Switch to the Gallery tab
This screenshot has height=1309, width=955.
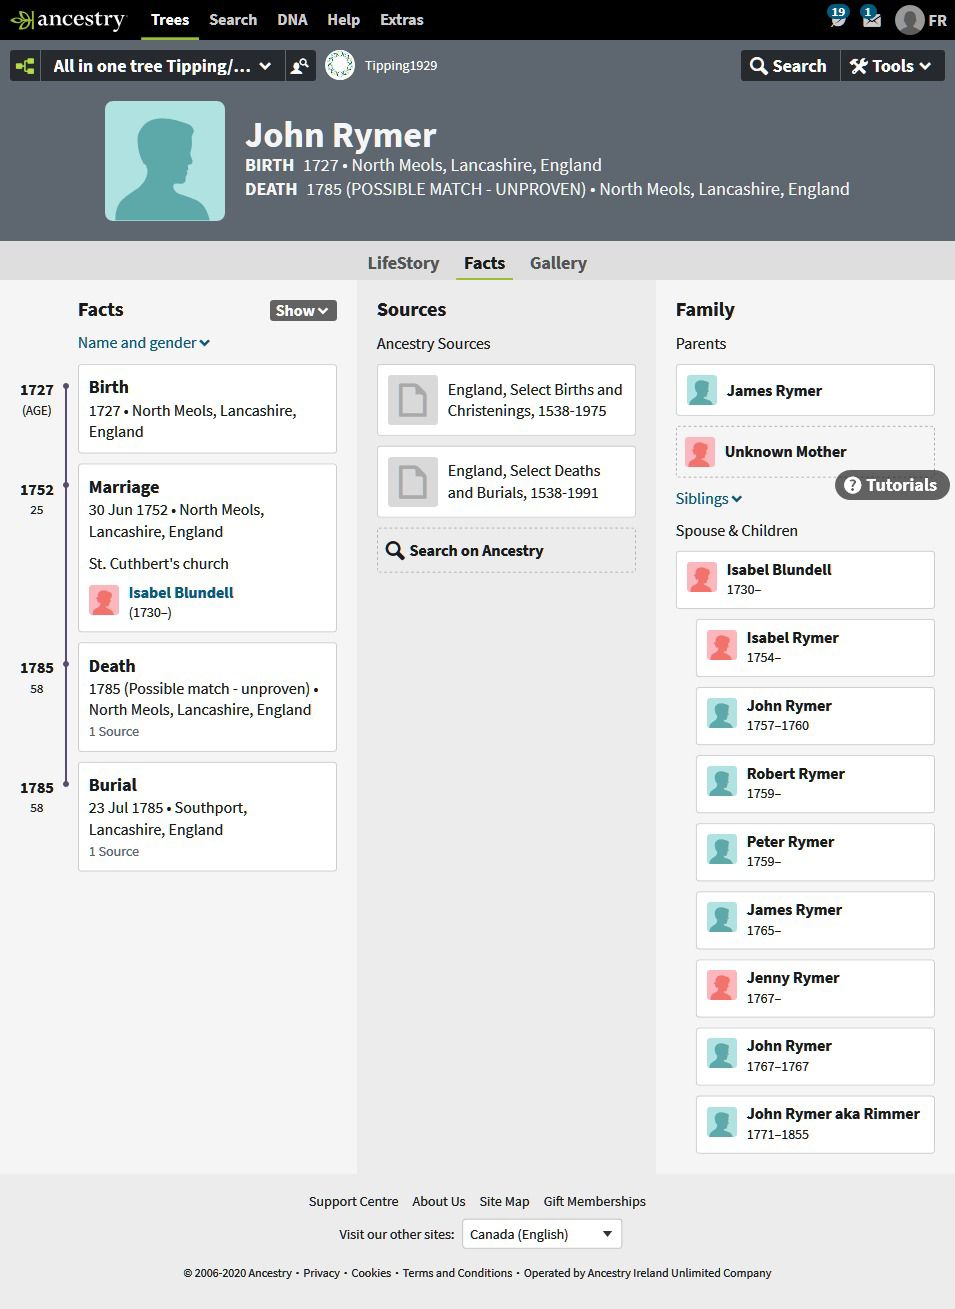pyautogui.click(x=558, y=263)
